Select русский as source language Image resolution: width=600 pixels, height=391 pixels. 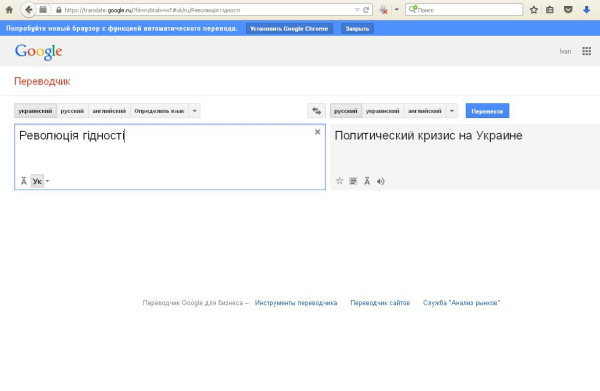pyautogui.click(x=72, y=111)
